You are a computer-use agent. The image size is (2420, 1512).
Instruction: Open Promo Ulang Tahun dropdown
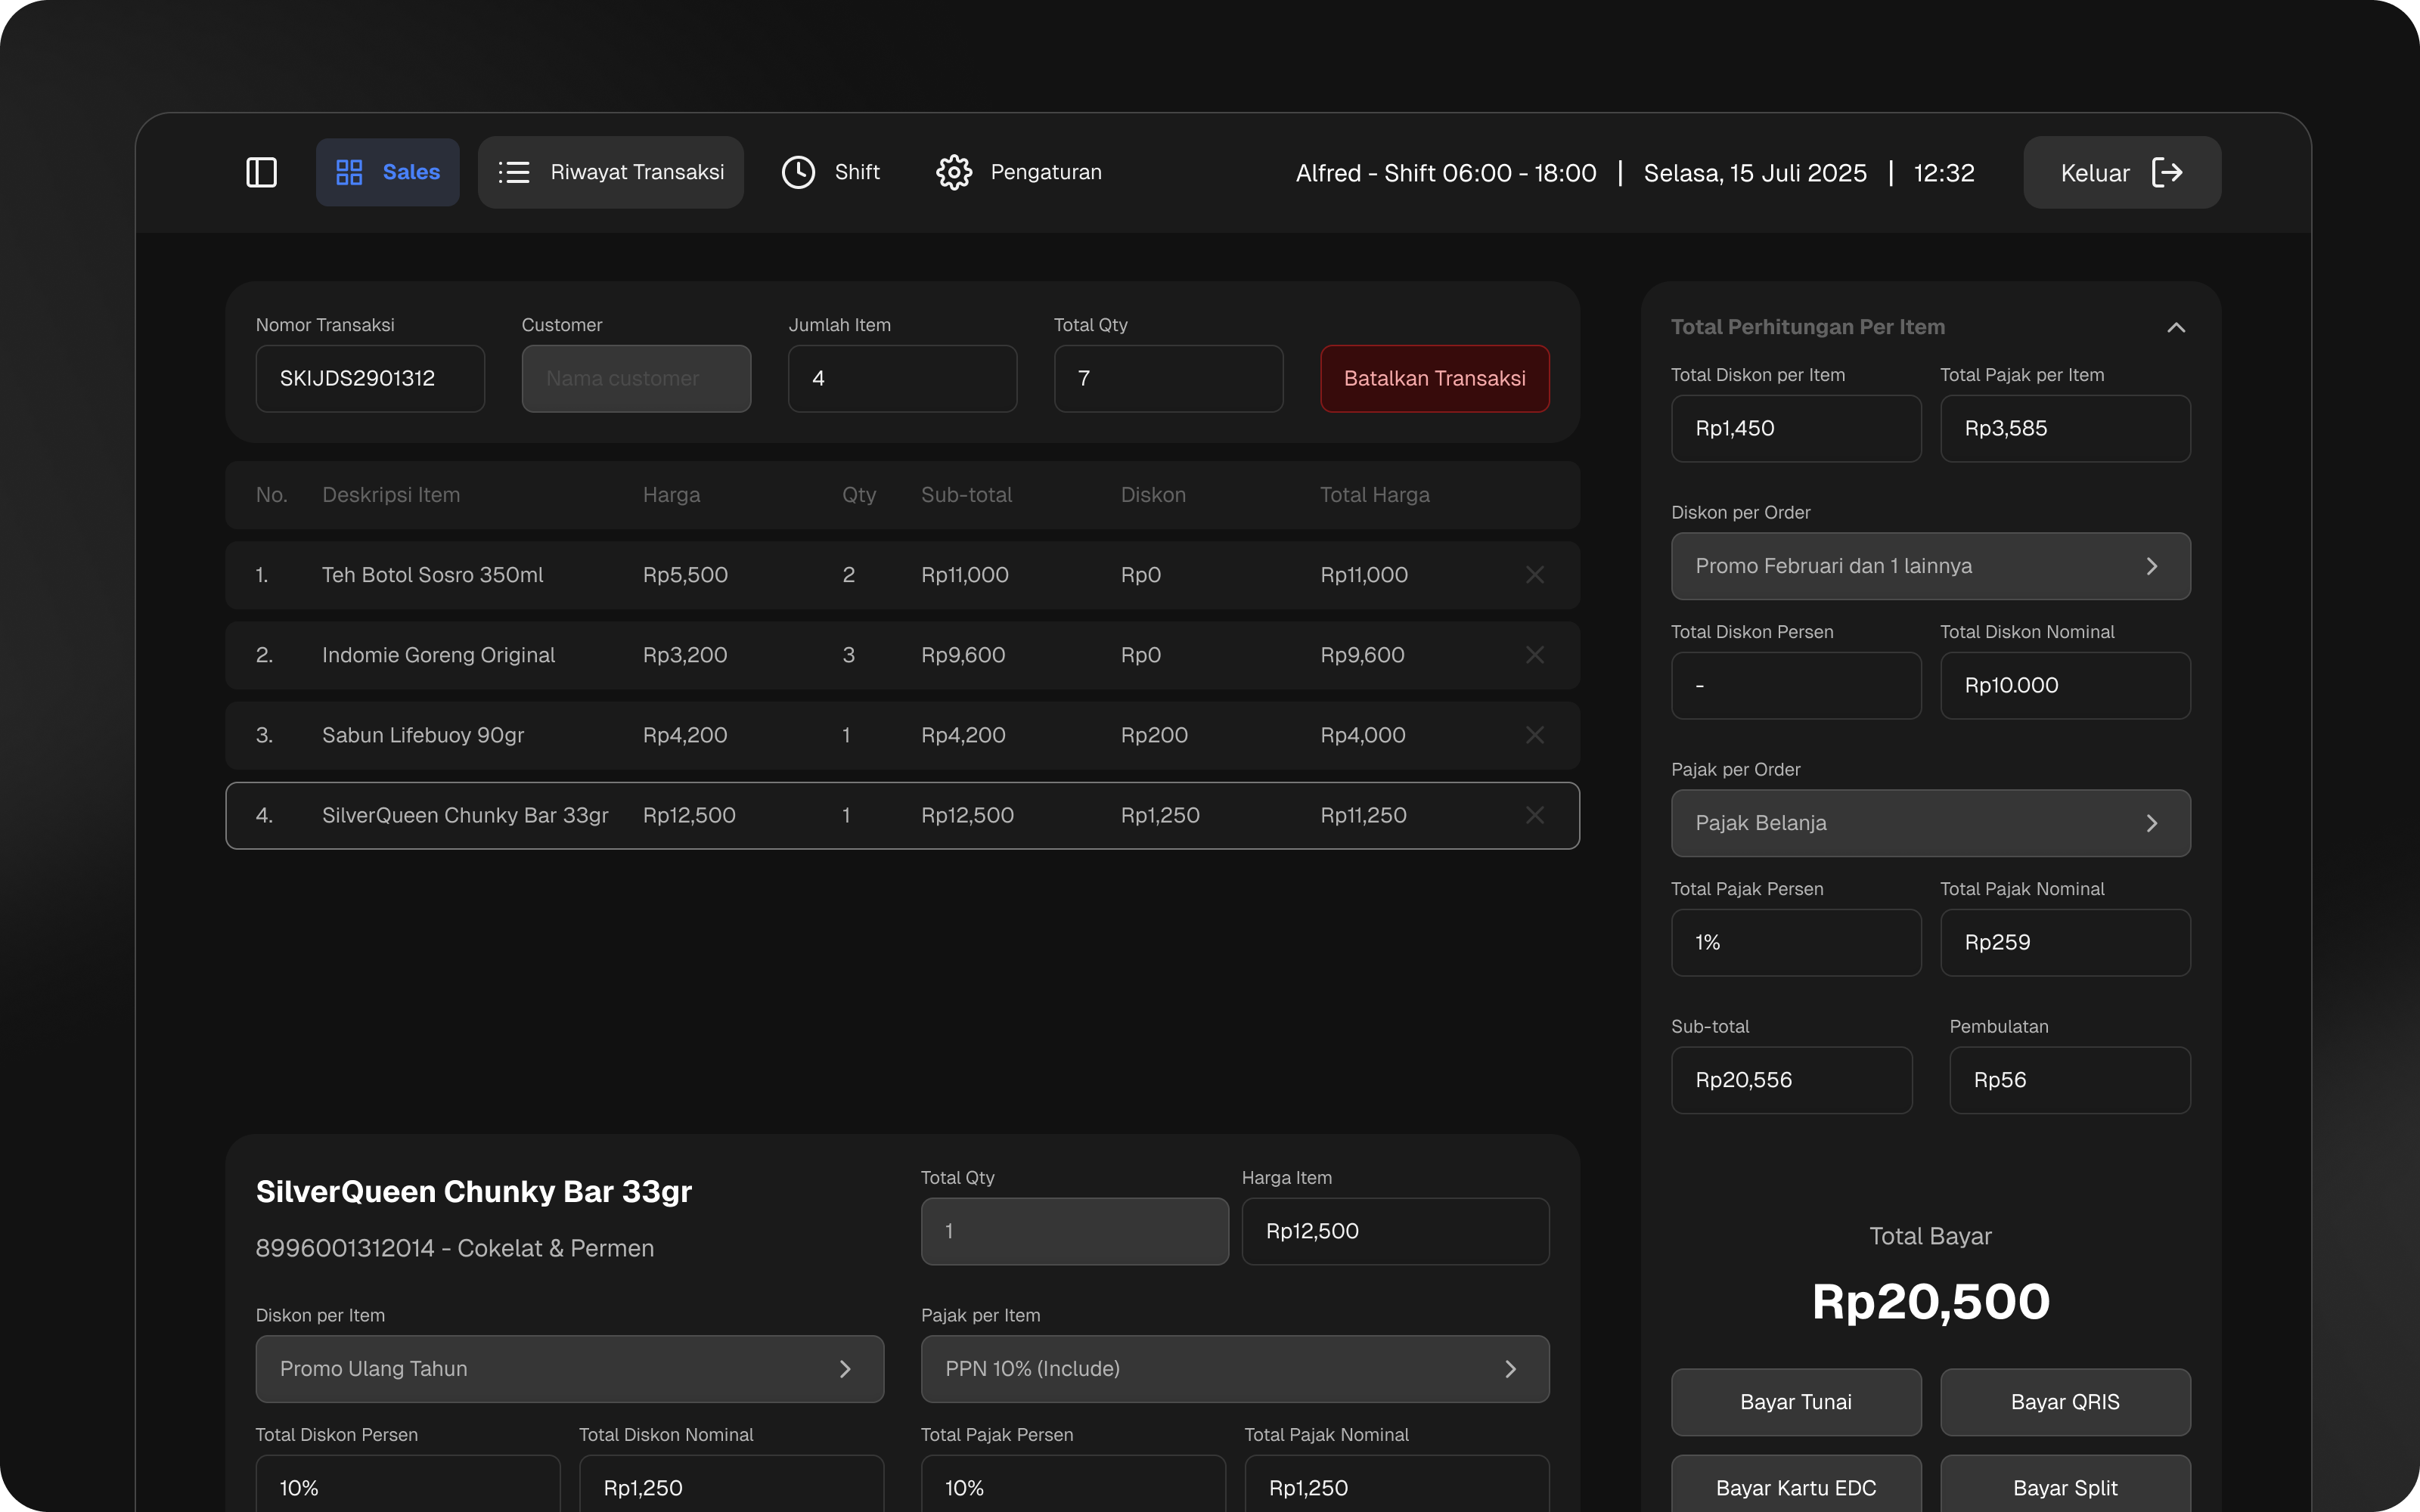(x=569, y=1368)
